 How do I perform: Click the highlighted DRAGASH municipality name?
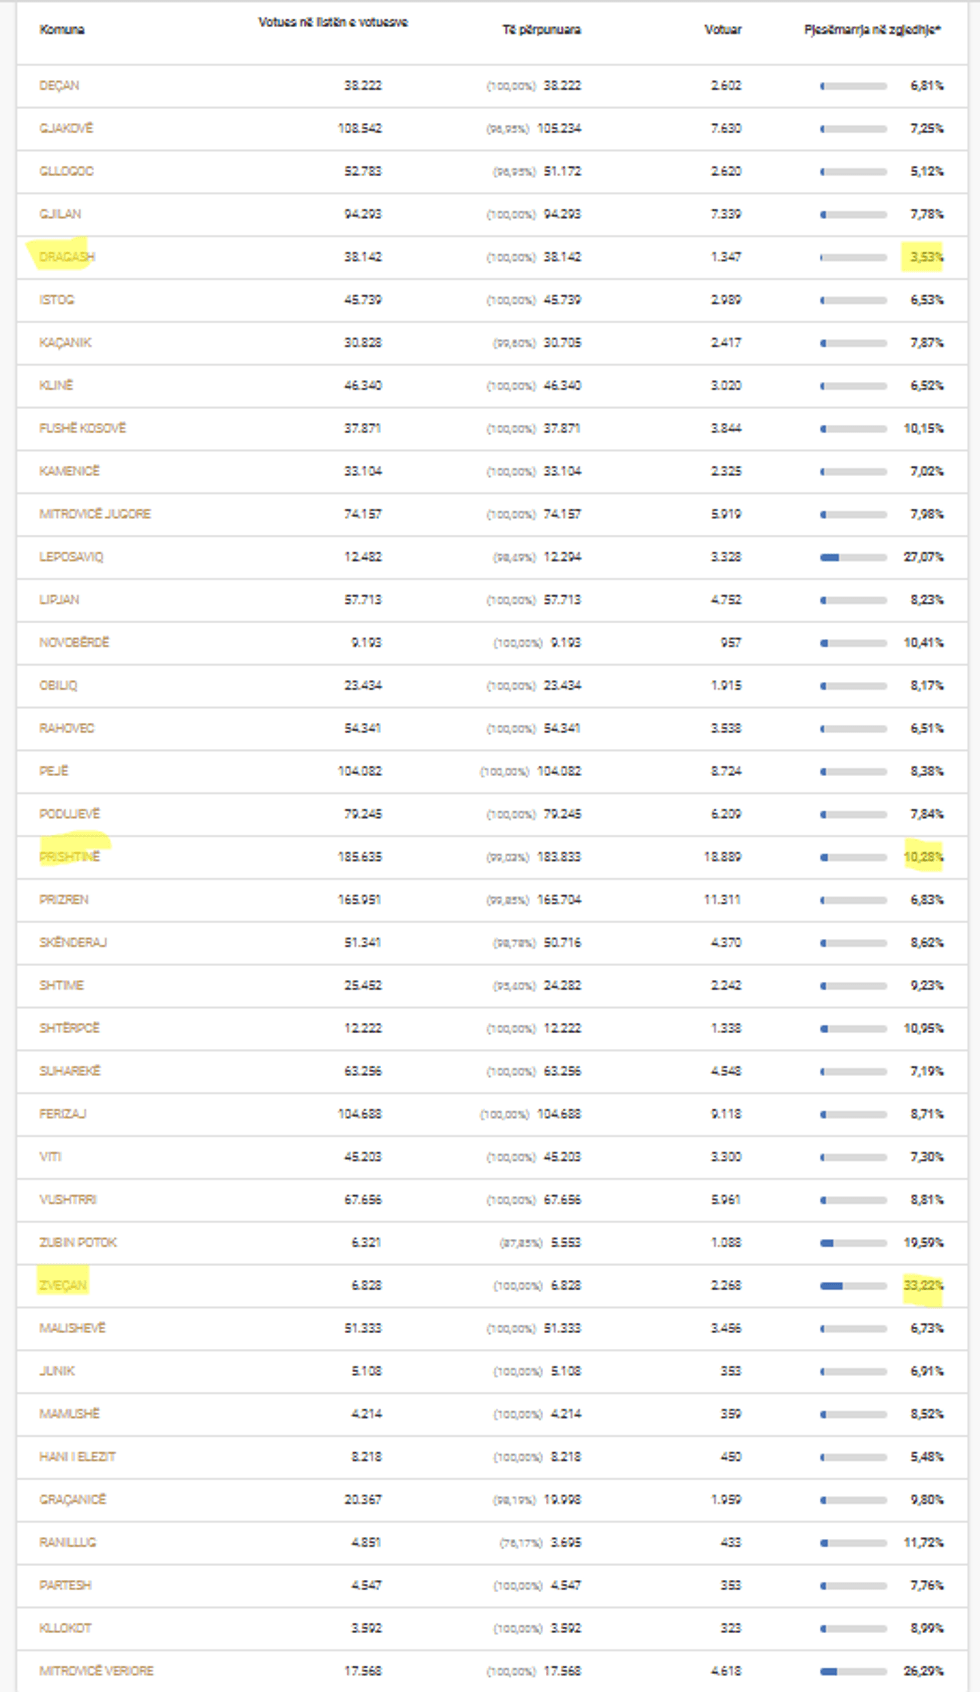point(67,257)
